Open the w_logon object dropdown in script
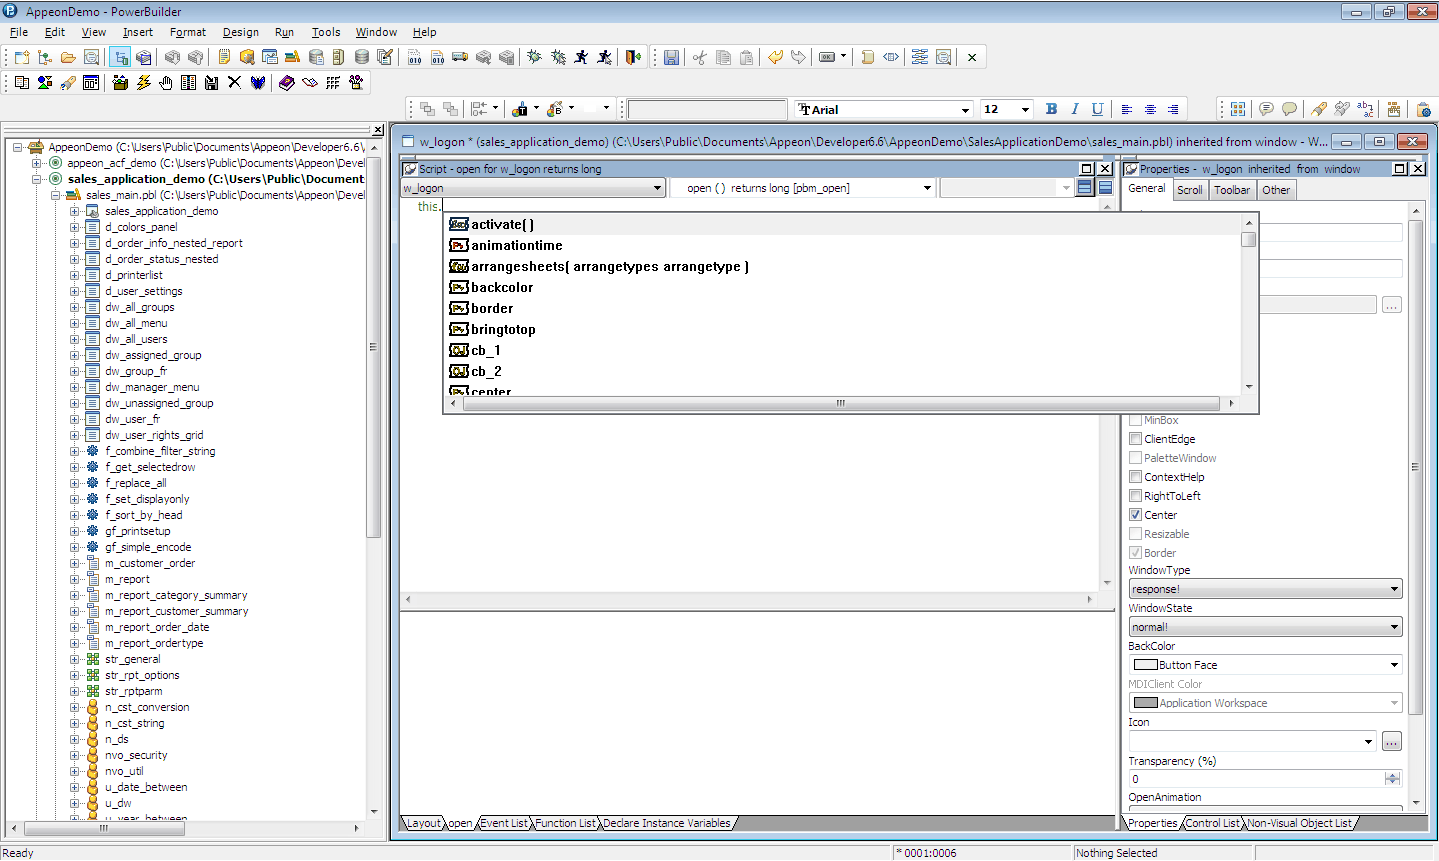Screen dimensions: 1439x861 [x=657, y=188]
